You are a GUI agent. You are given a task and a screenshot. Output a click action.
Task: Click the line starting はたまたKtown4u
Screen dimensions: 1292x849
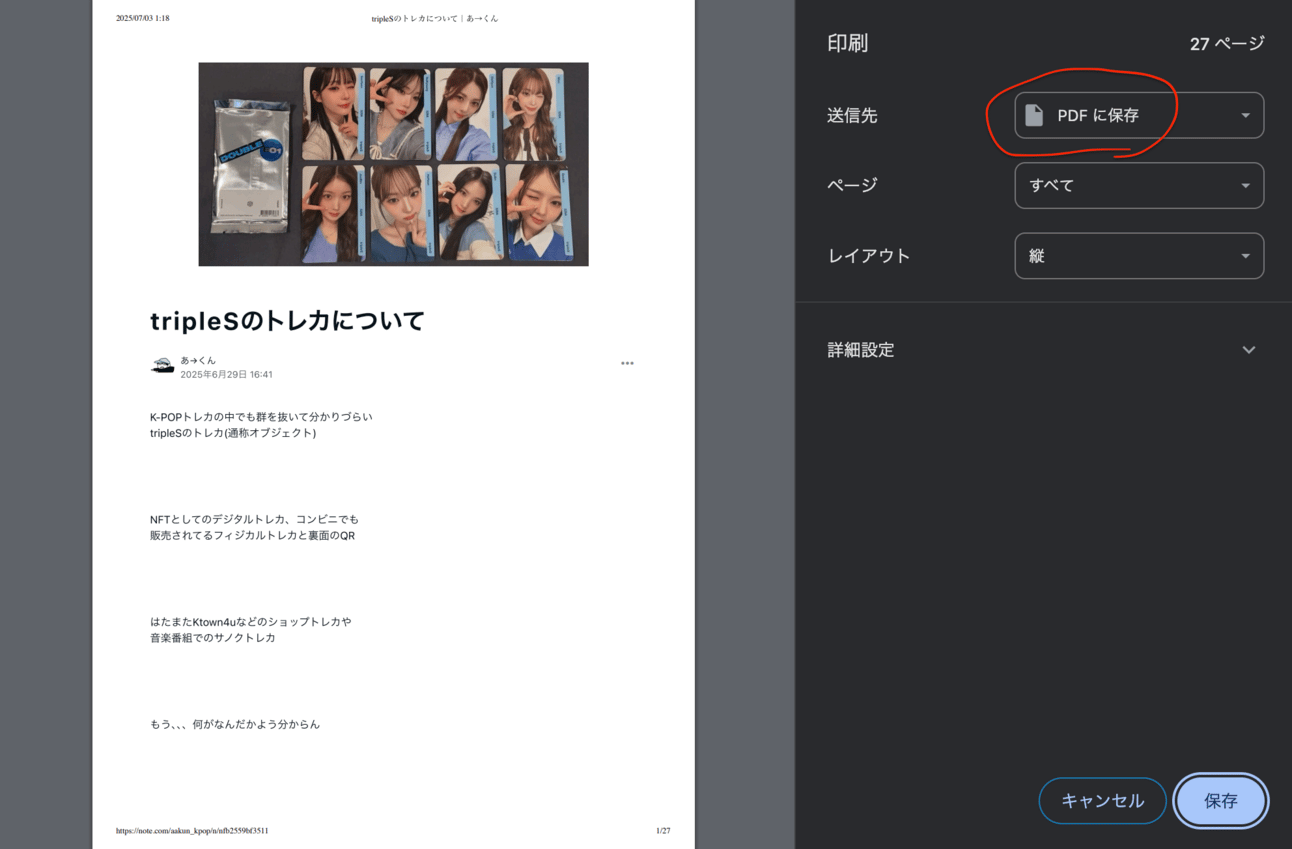pyautogui.click(x=251, y=622)
